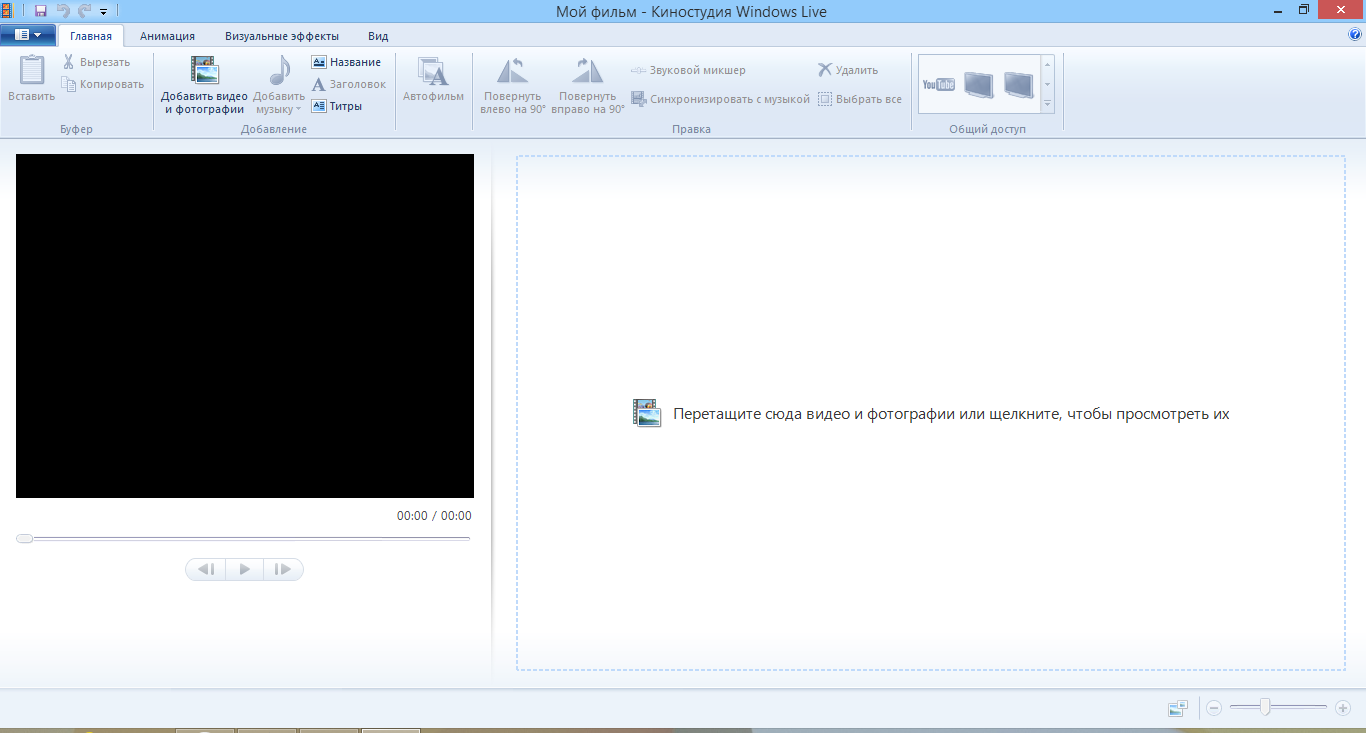Image resolution: width=1366 pixels, height=733 pixels.
Task: Click Вырезать with scissors icon
Action: coord(97,62)
